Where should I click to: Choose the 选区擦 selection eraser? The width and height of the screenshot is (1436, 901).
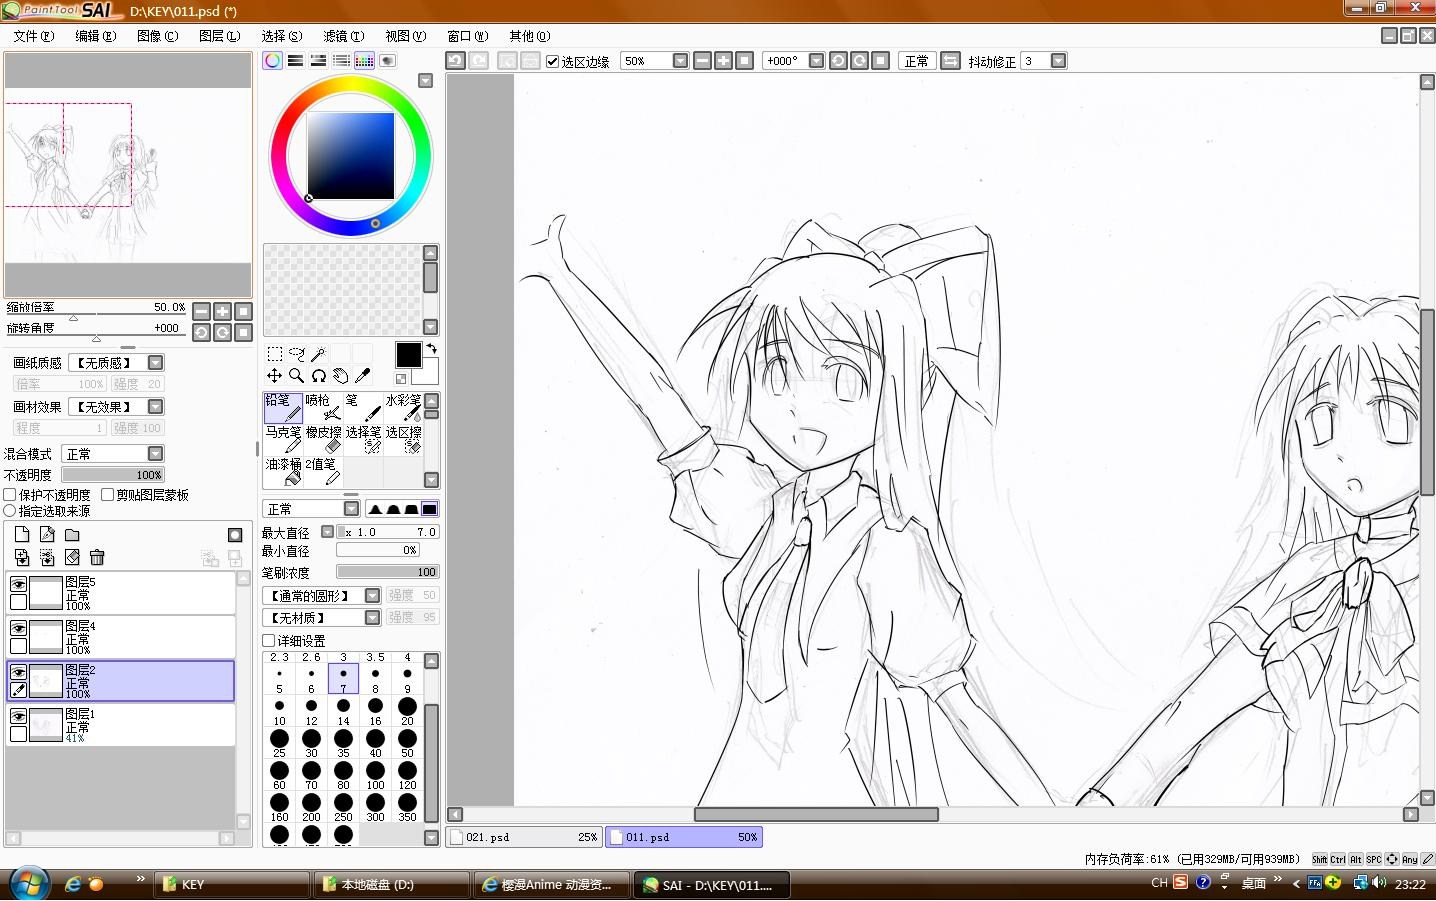(403, 439)
